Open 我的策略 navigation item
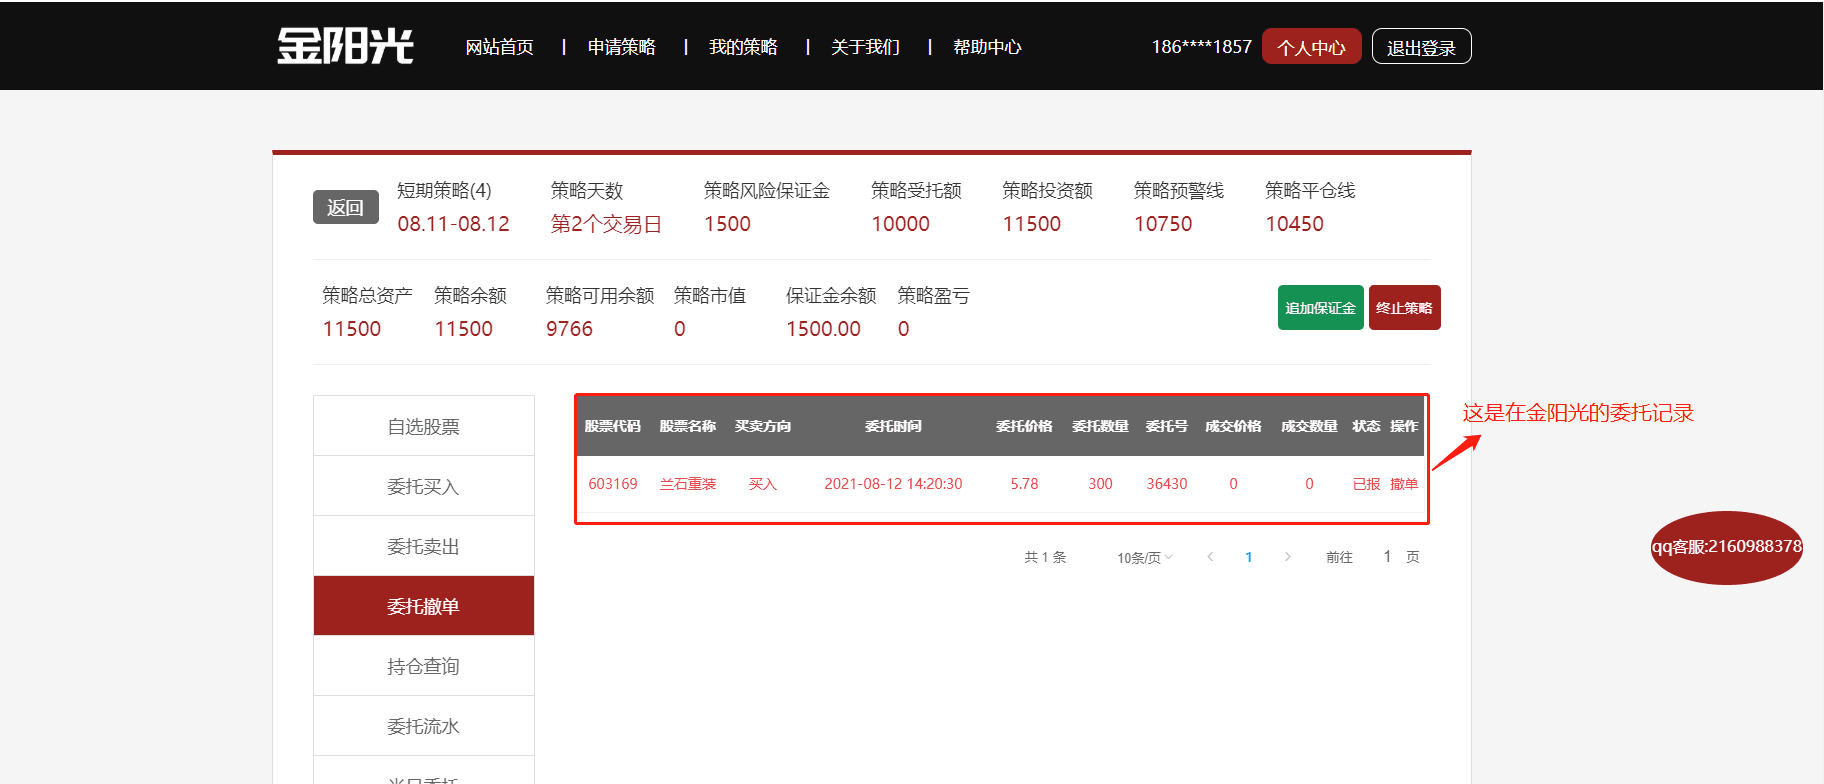 point(743,47)
